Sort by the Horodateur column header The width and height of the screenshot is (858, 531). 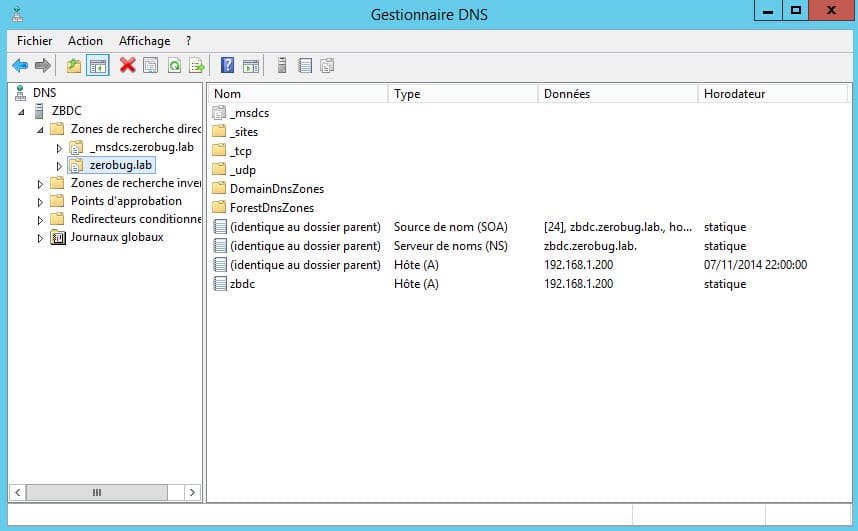[773, 94]
